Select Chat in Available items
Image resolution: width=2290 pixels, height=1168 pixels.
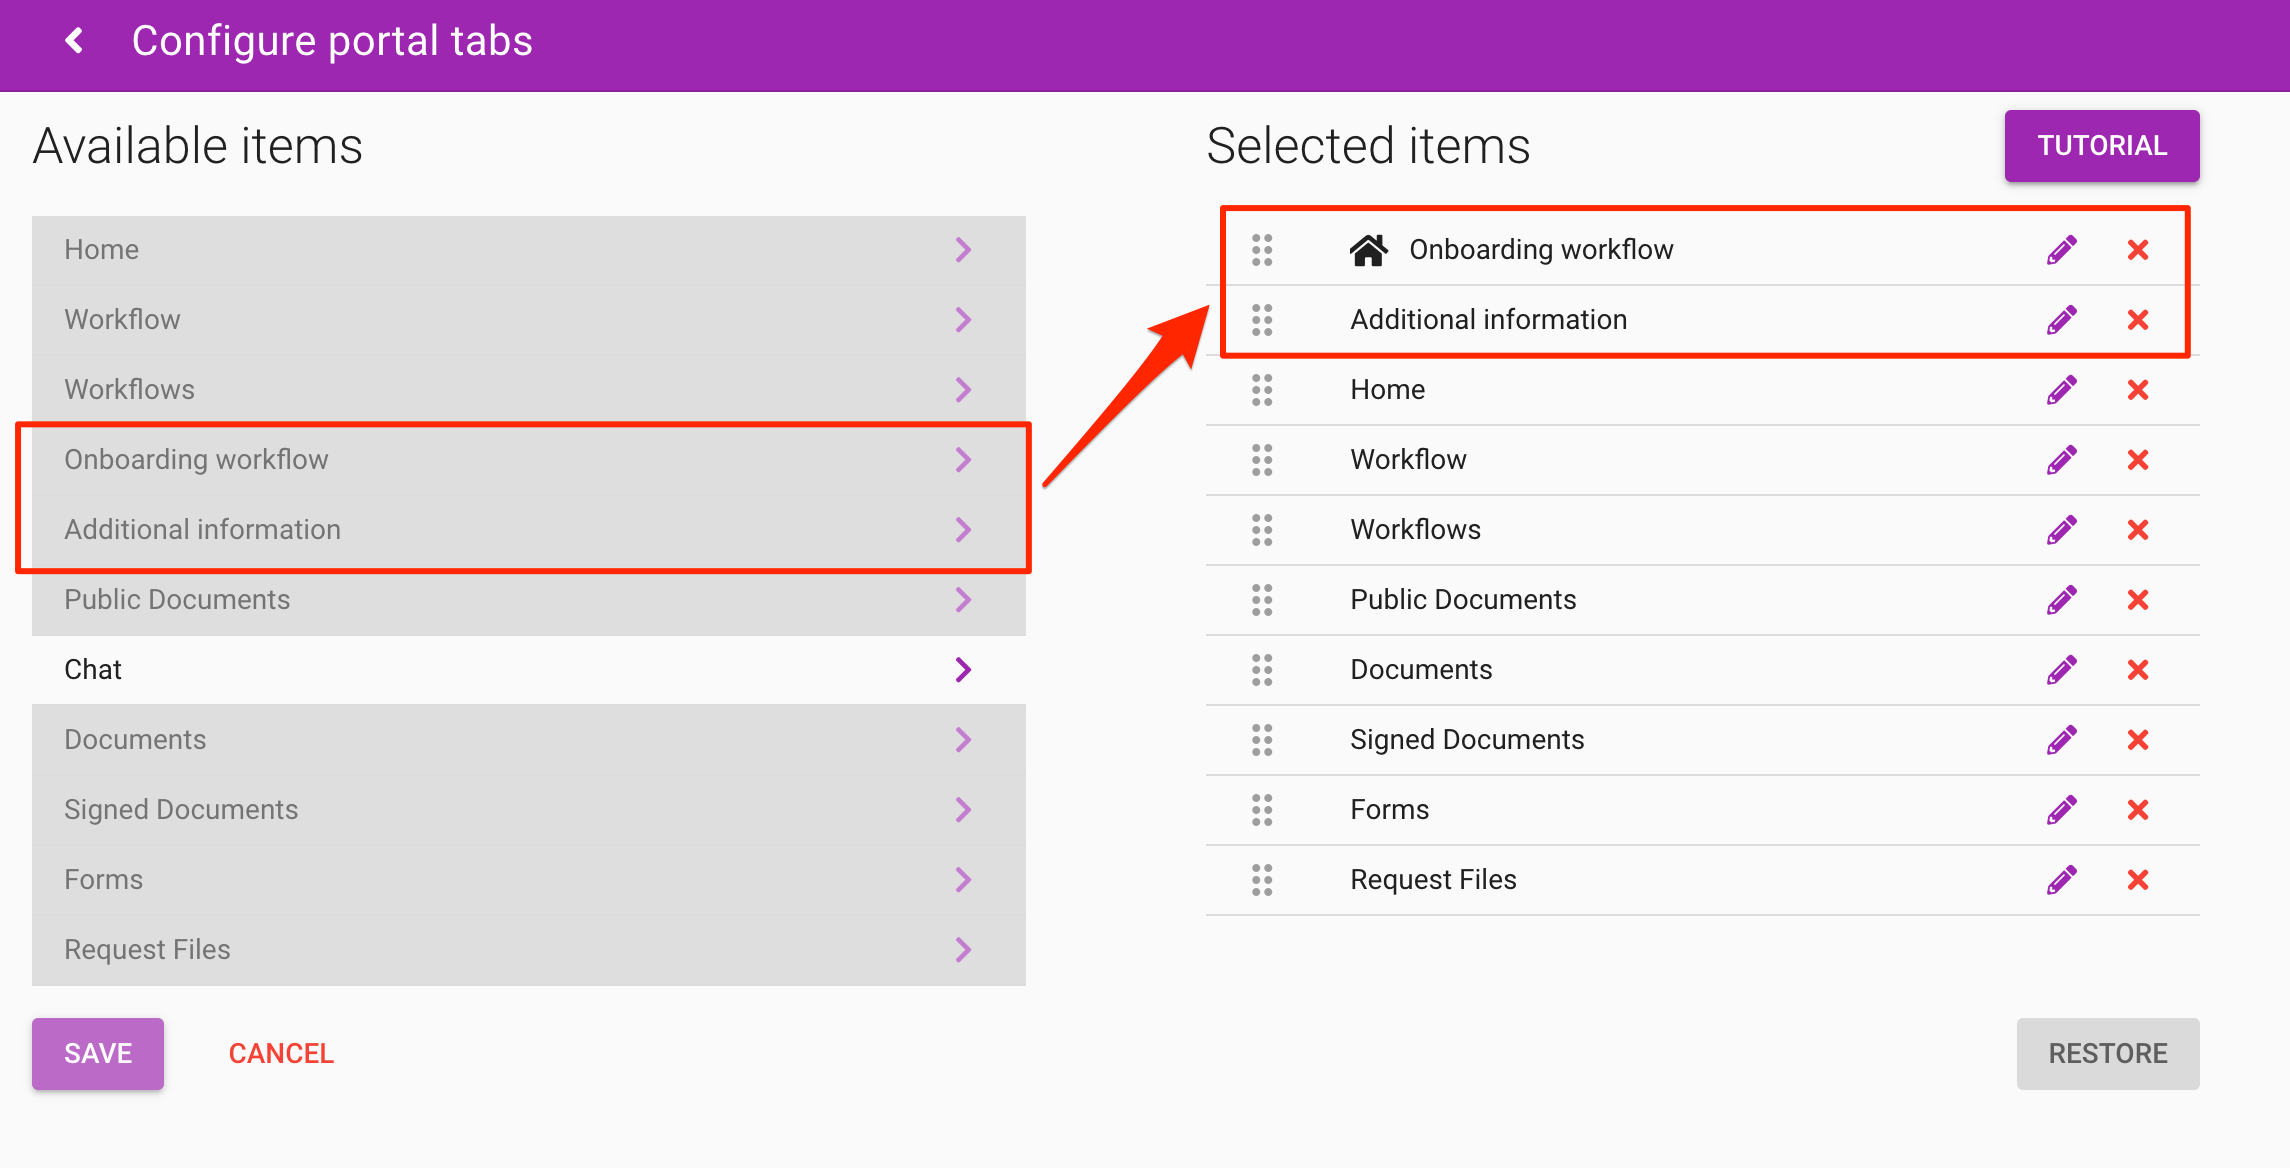93,670
